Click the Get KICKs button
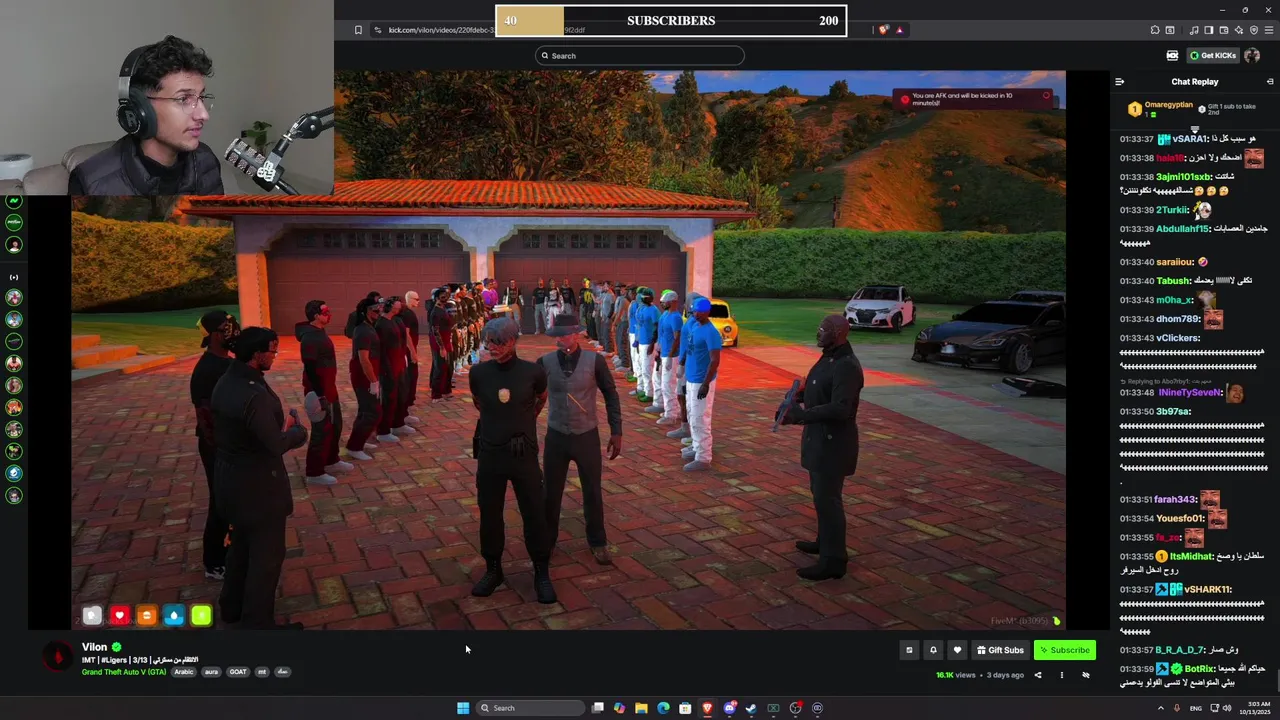 coord(1213,55)
